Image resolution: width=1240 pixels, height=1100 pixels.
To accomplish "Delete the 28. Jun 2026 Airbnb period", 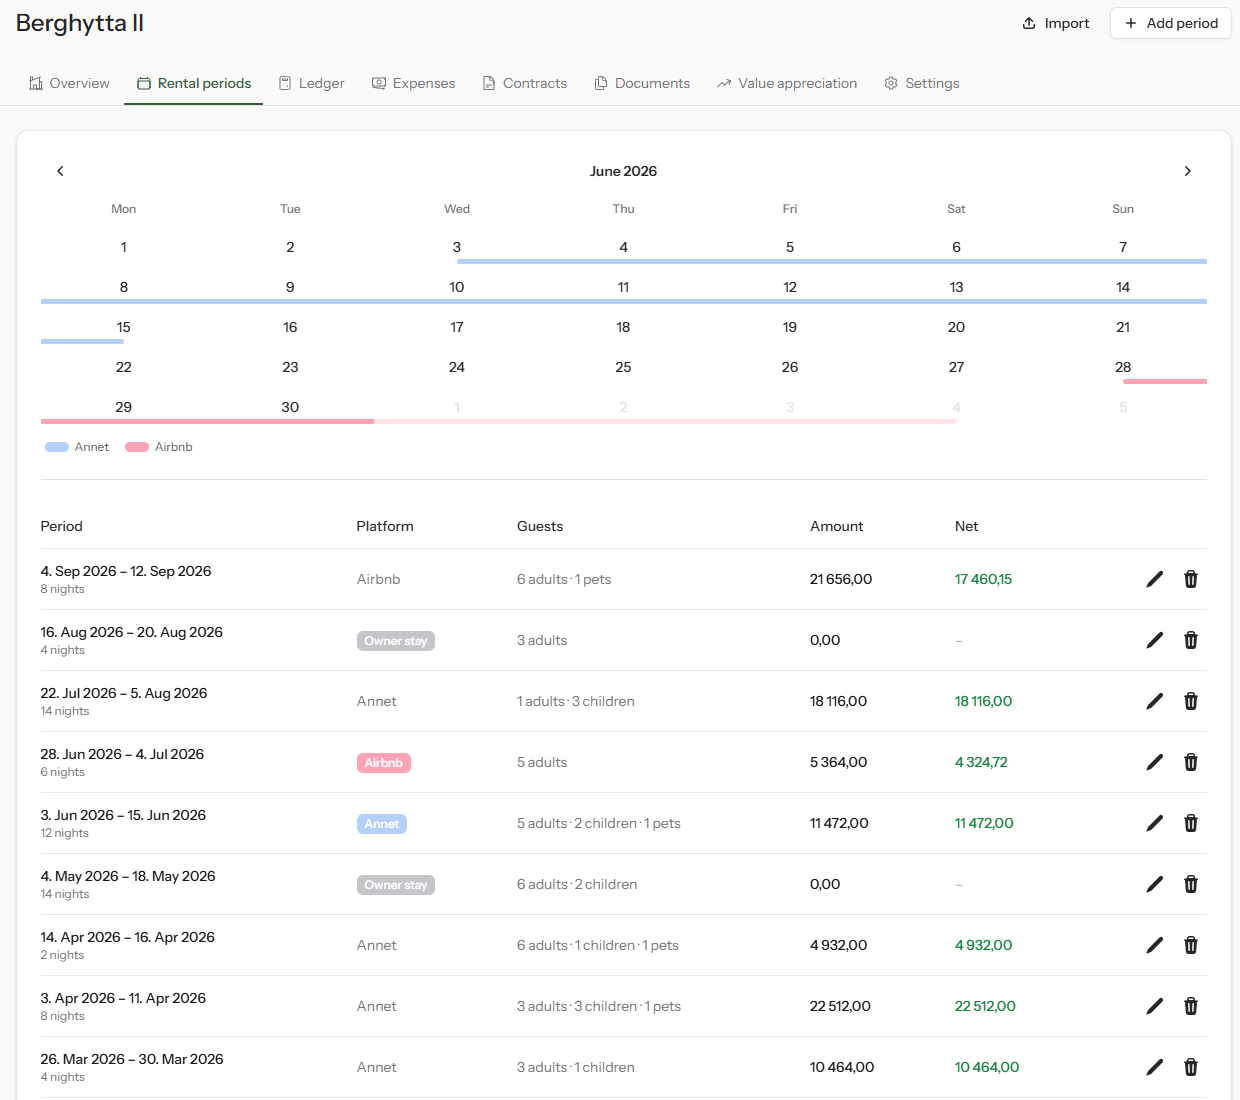I will (x=1191, y=762).
